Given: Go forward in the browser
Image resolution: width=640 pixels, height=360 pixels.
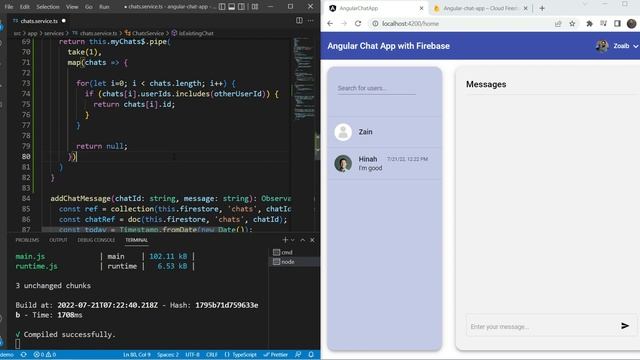Looking at the screenshot, I should click(x=344, y=24).
